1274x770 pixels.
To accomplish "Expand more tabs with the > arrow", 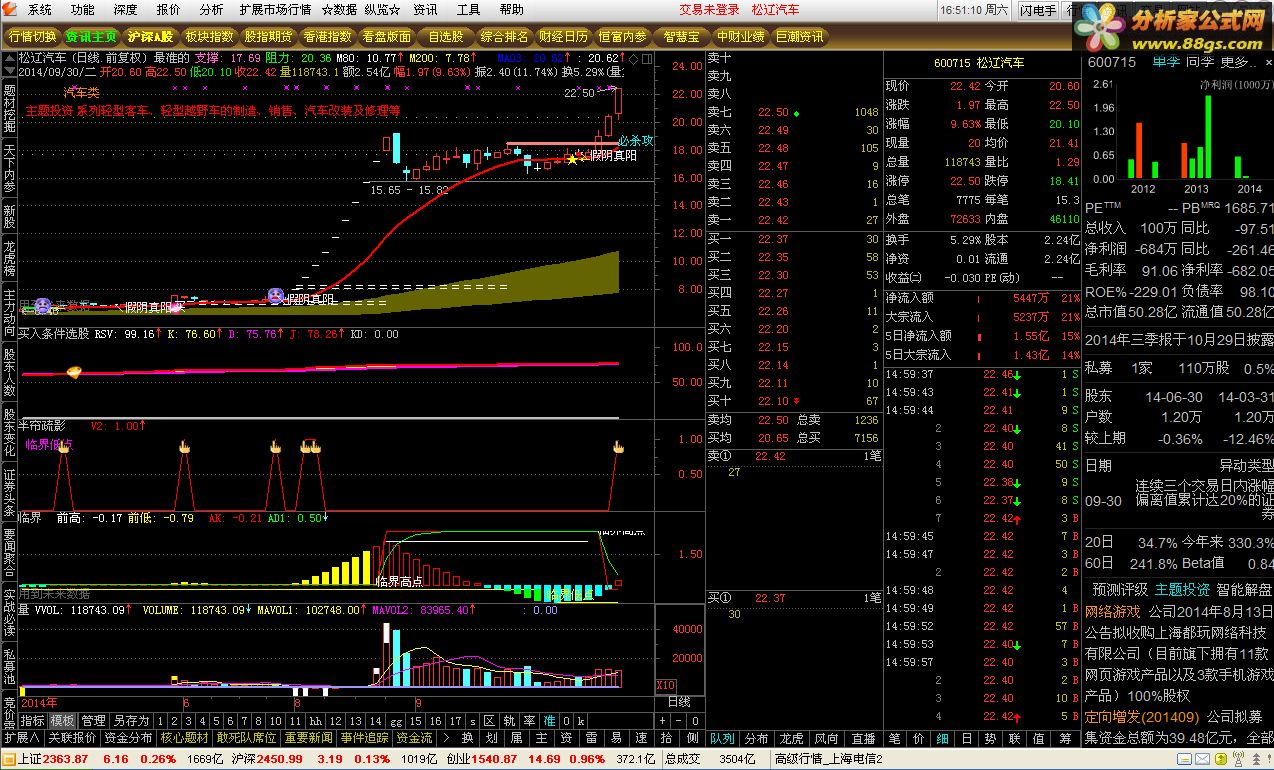I will (445, 738).
